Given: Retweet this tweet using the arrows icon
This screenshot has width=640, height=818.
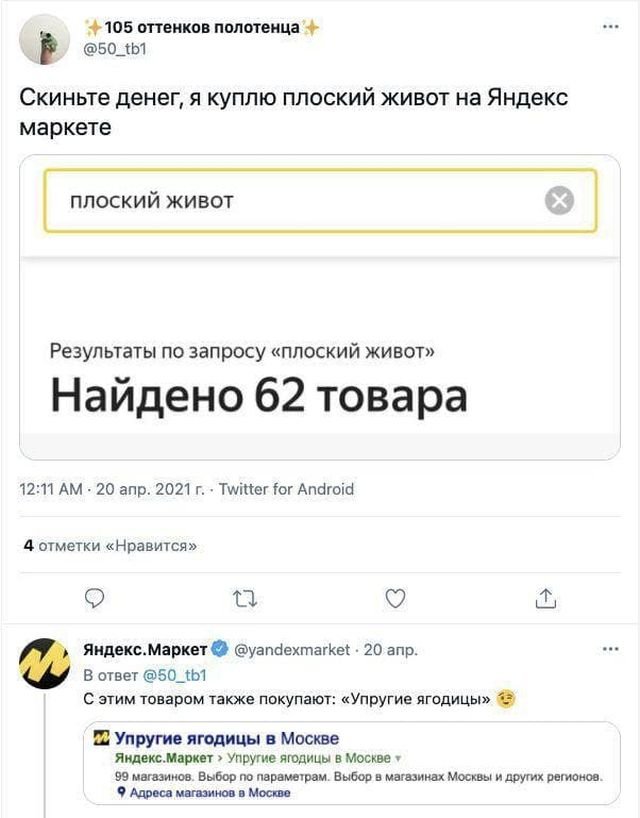Looking at the screenshot, I should coord(245,598).
